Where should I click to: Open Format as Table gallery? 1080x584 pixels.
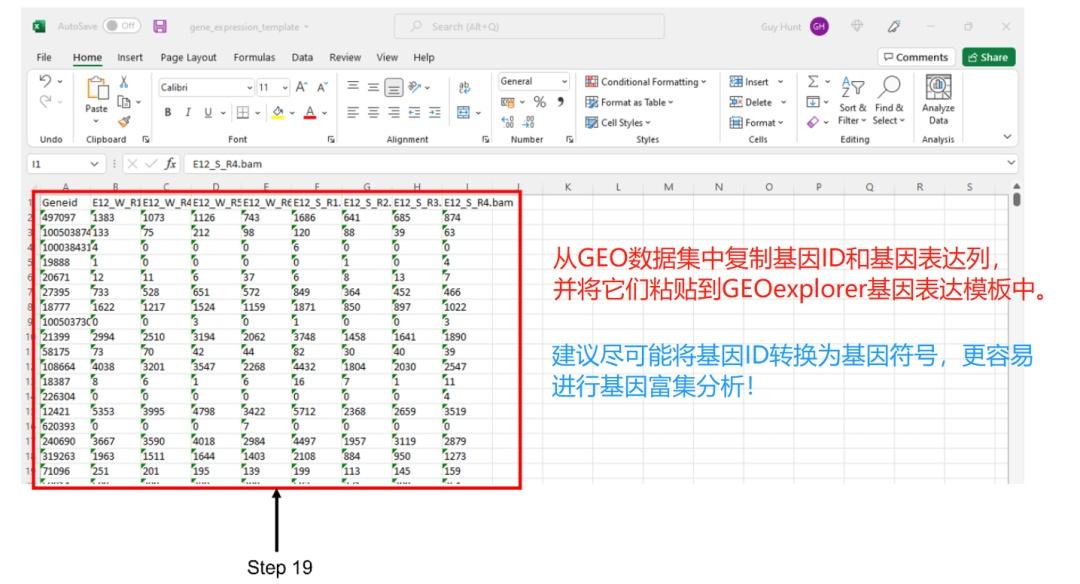[630, 101]
